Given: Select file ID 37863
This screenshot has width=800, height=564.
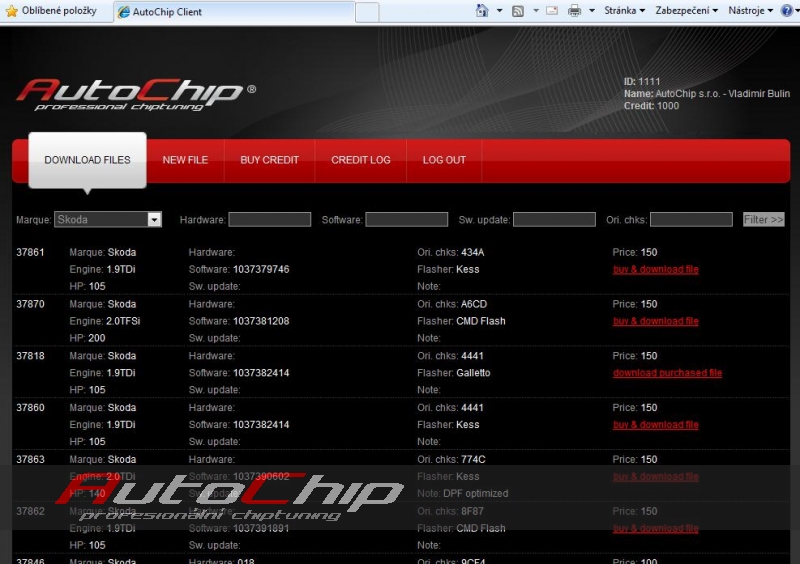Looking at the screenshot, I should click(30, 459).
